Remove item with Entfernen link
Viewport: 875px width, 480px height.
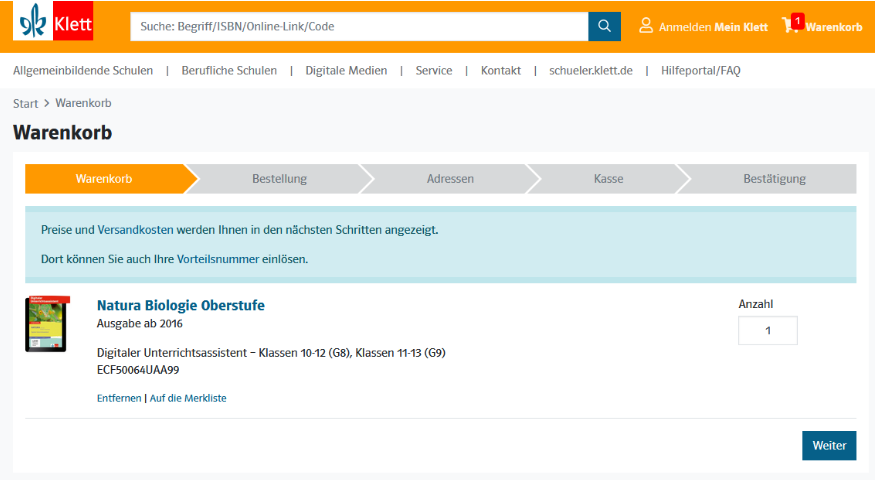(x=119, y=398)
